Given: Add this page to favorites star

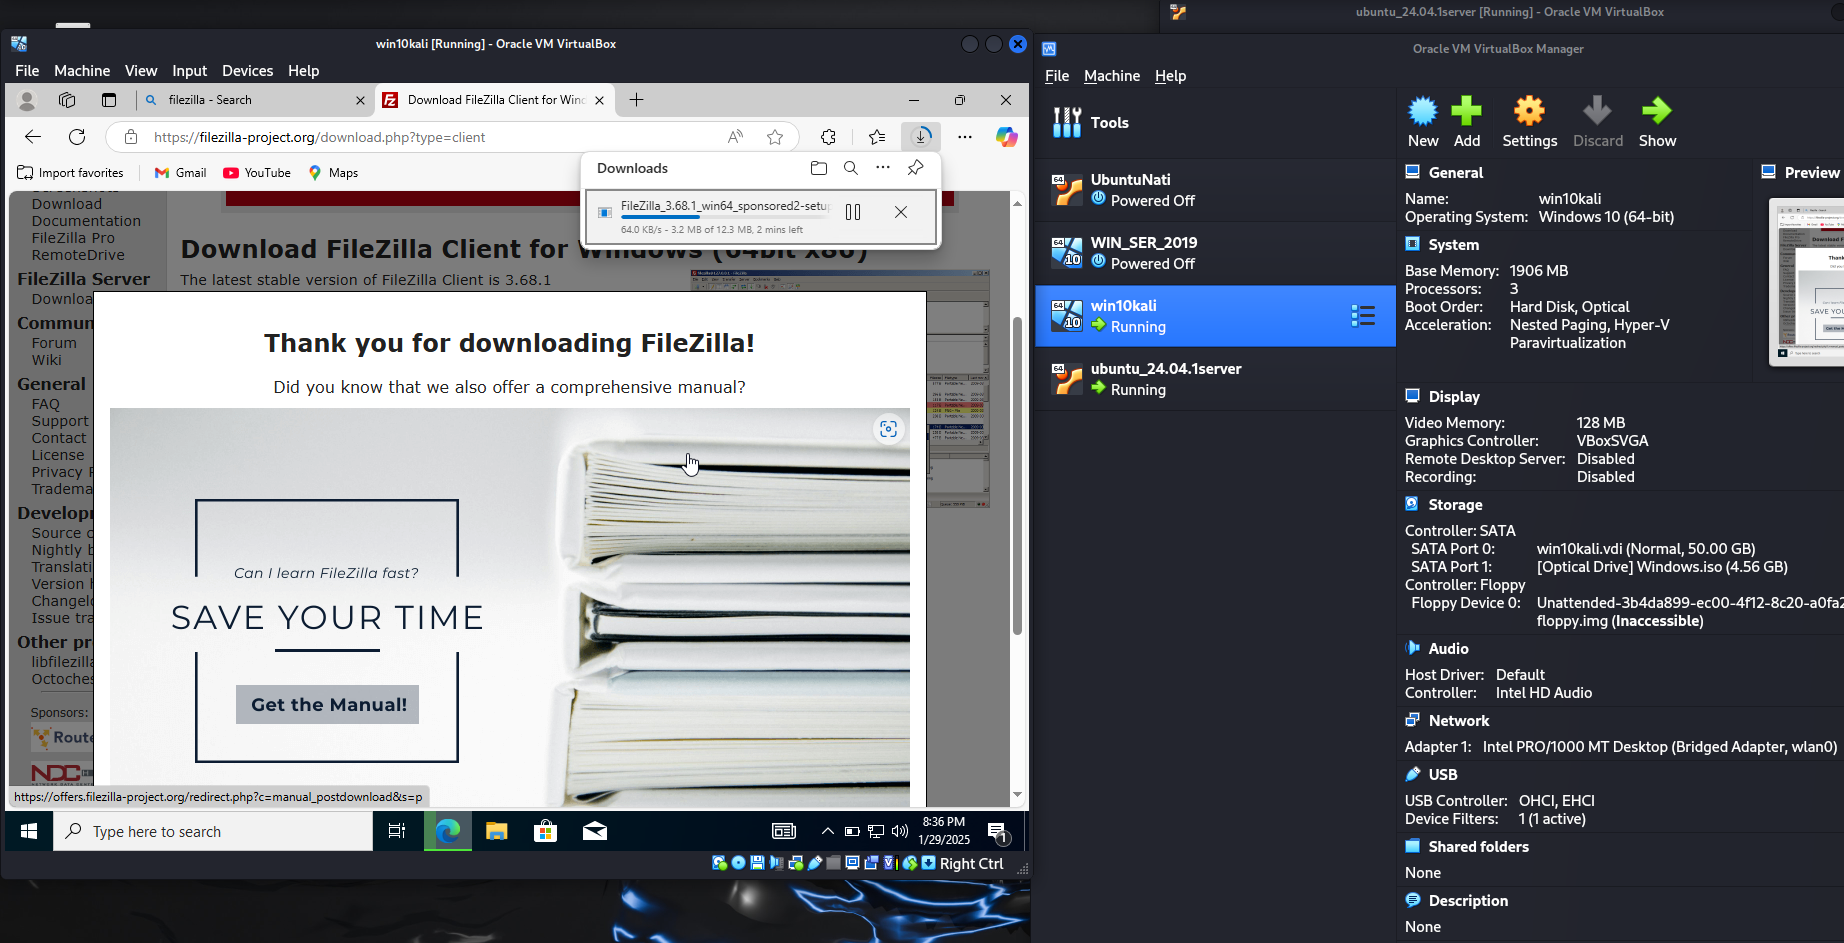Looking at the screenshot, I should [775, 137].
